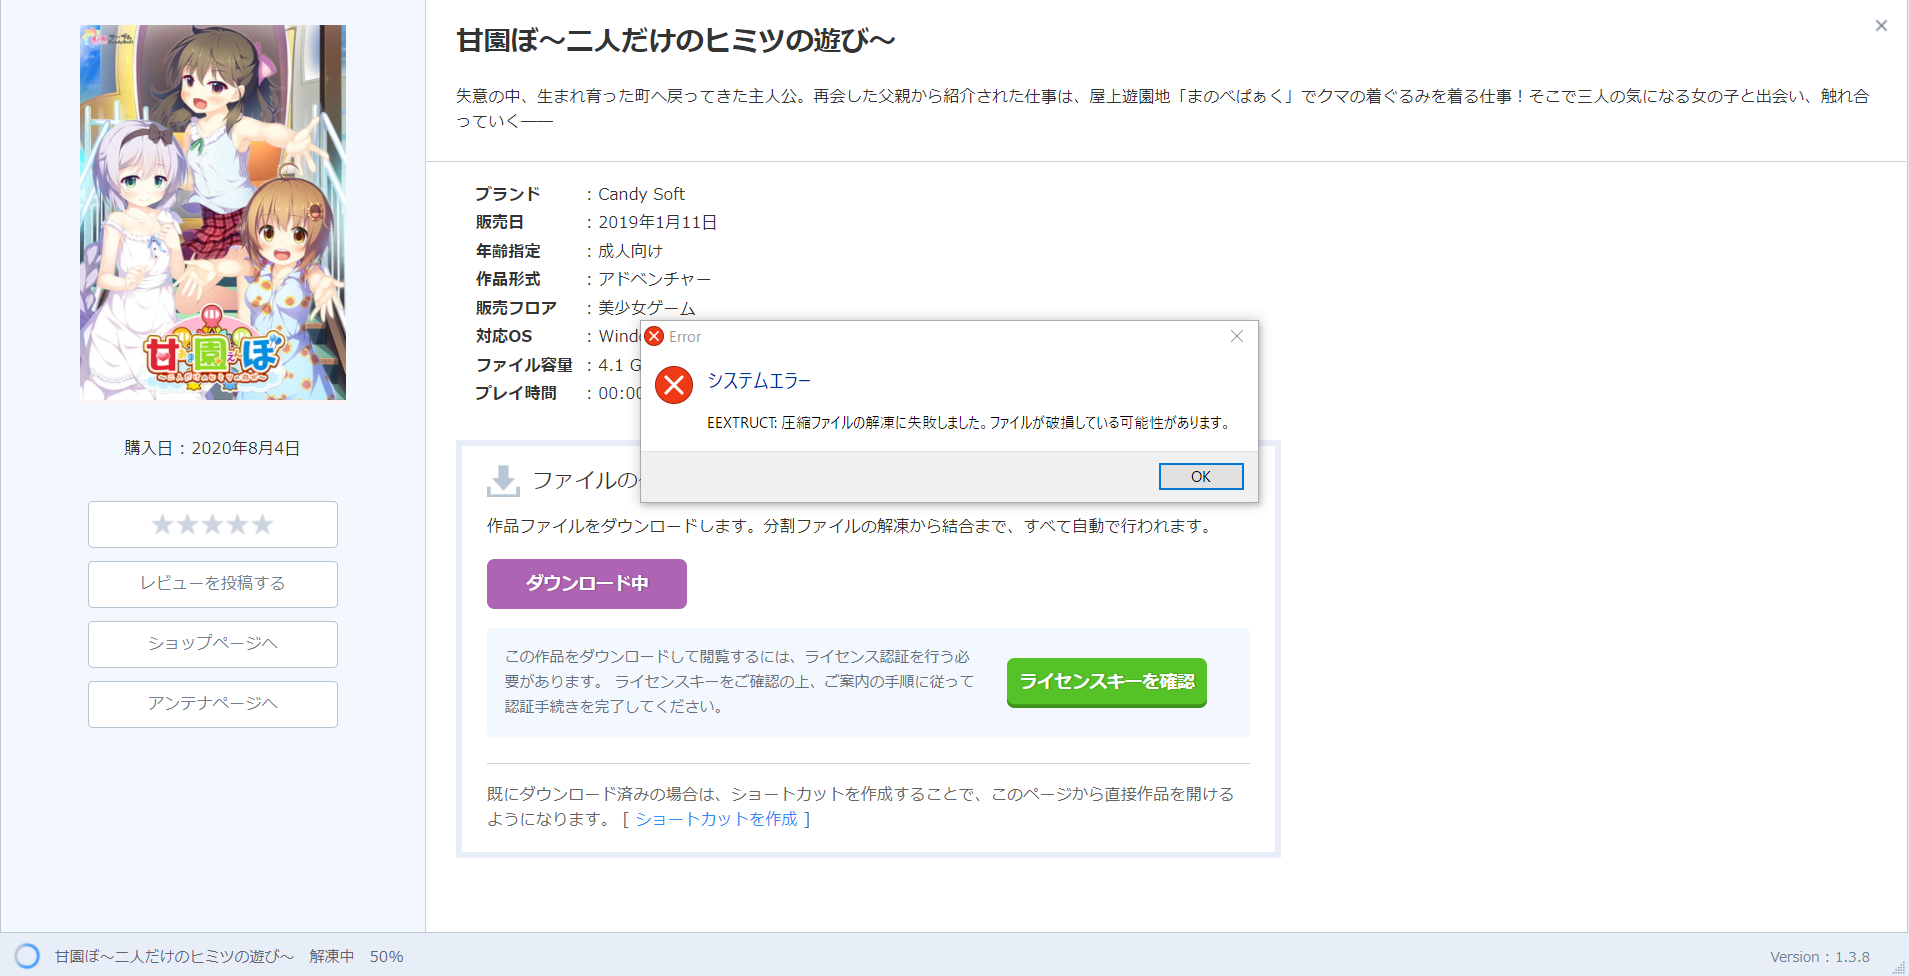The height and width of the screenshot is (976, 1909).
Task: Click the 解凍中 50% status text
Action: [356, 957]
